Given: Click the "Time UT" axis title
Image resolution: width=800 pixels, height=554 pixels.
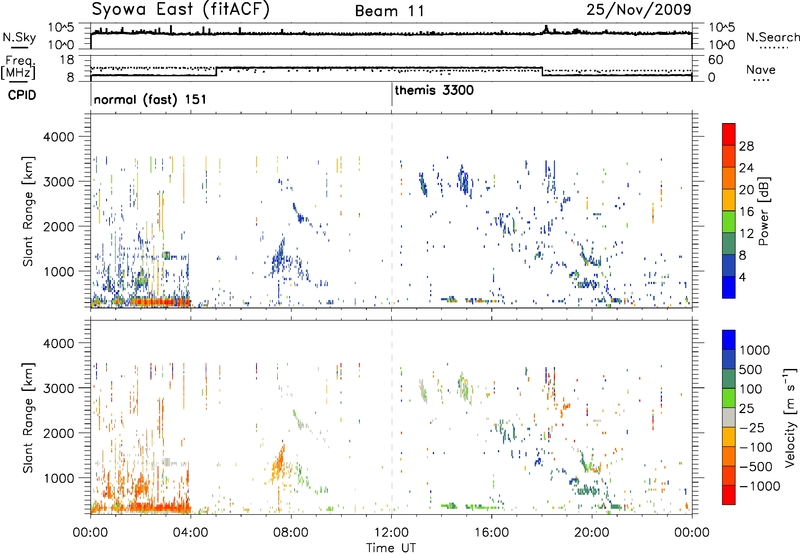Looking at the screenshot, I should pyautogui.click(x=391, y=548).
